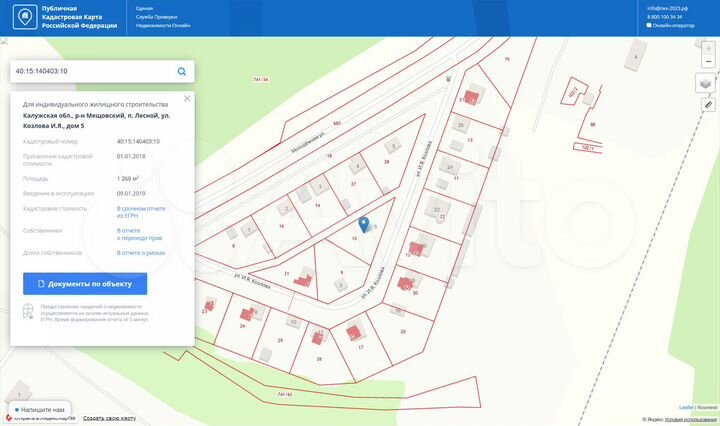Open 'В отчете о переходе прав' link
The height and width of the screenshot is (426, 720).
click(x=141, y=234)
